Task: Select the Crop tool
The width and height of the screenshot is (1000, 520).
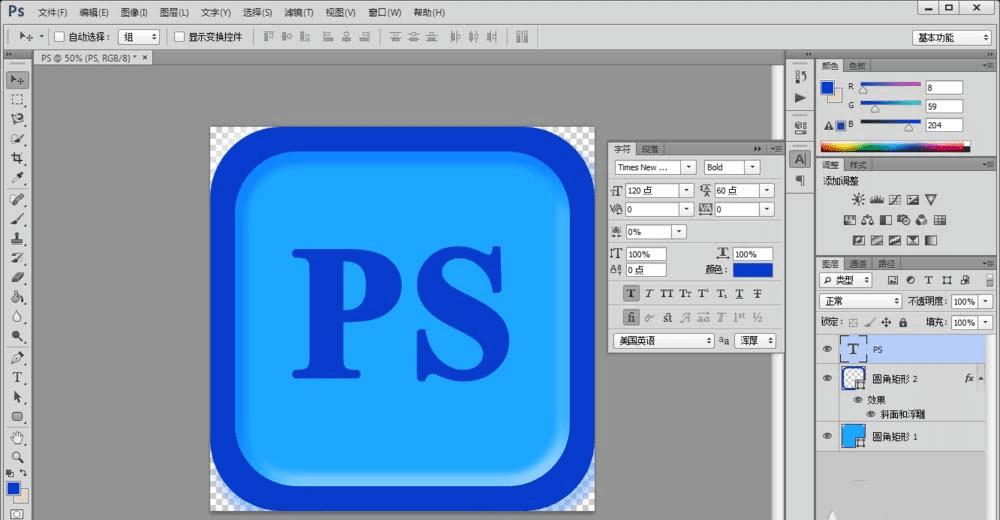Action: click(17, 158)
